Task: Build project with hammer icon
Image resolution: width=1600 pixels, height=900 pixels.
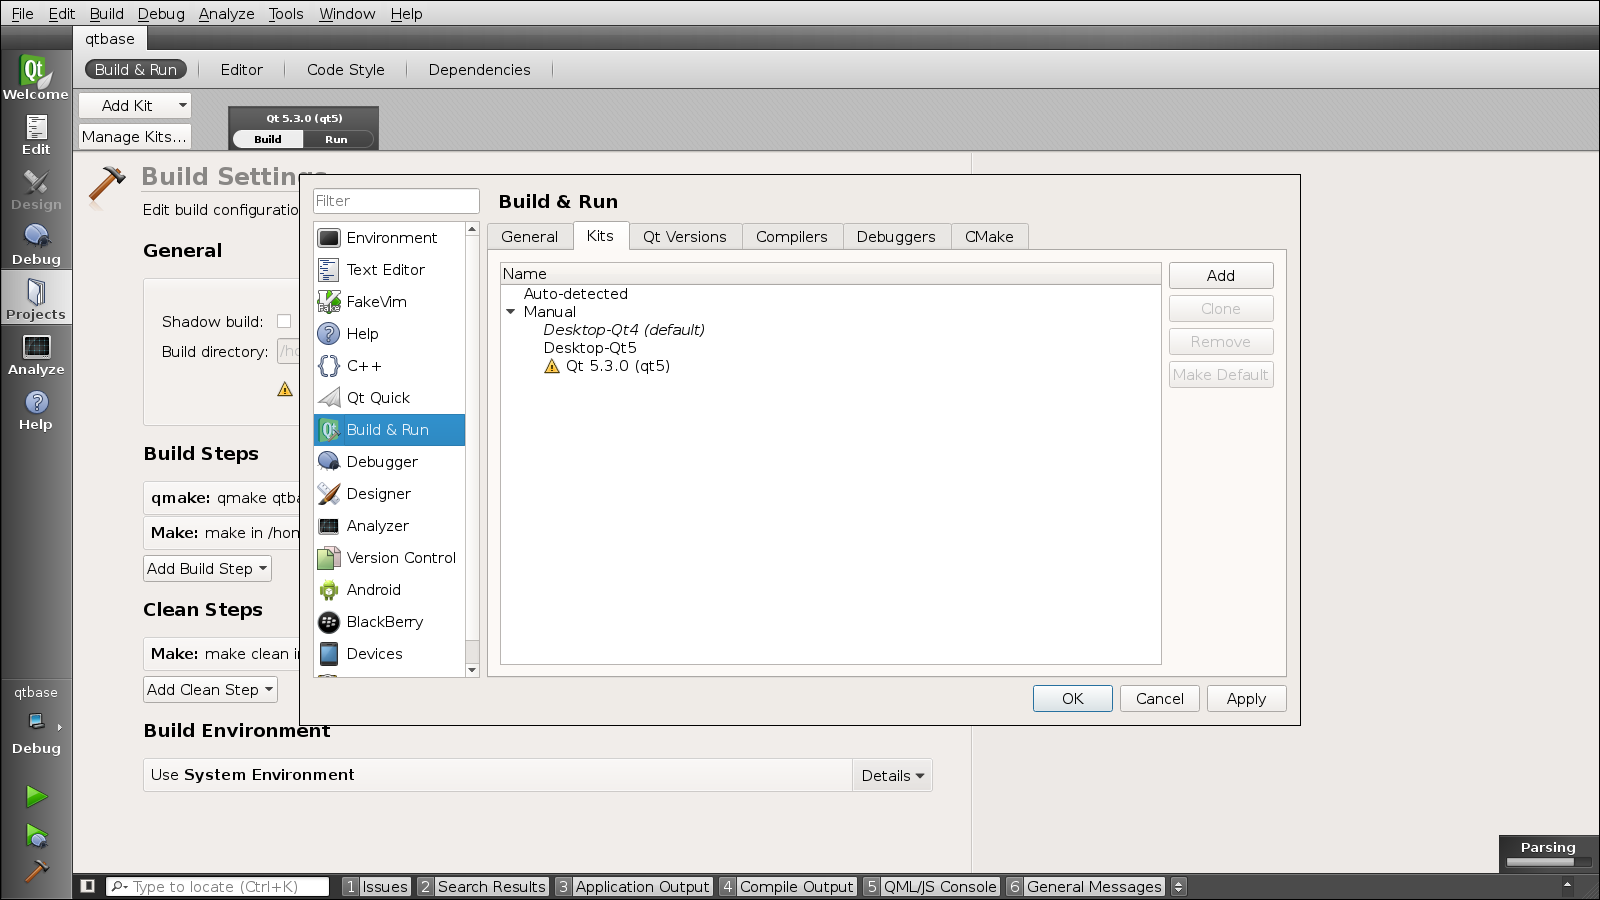Action: click(x=36, y=871)
